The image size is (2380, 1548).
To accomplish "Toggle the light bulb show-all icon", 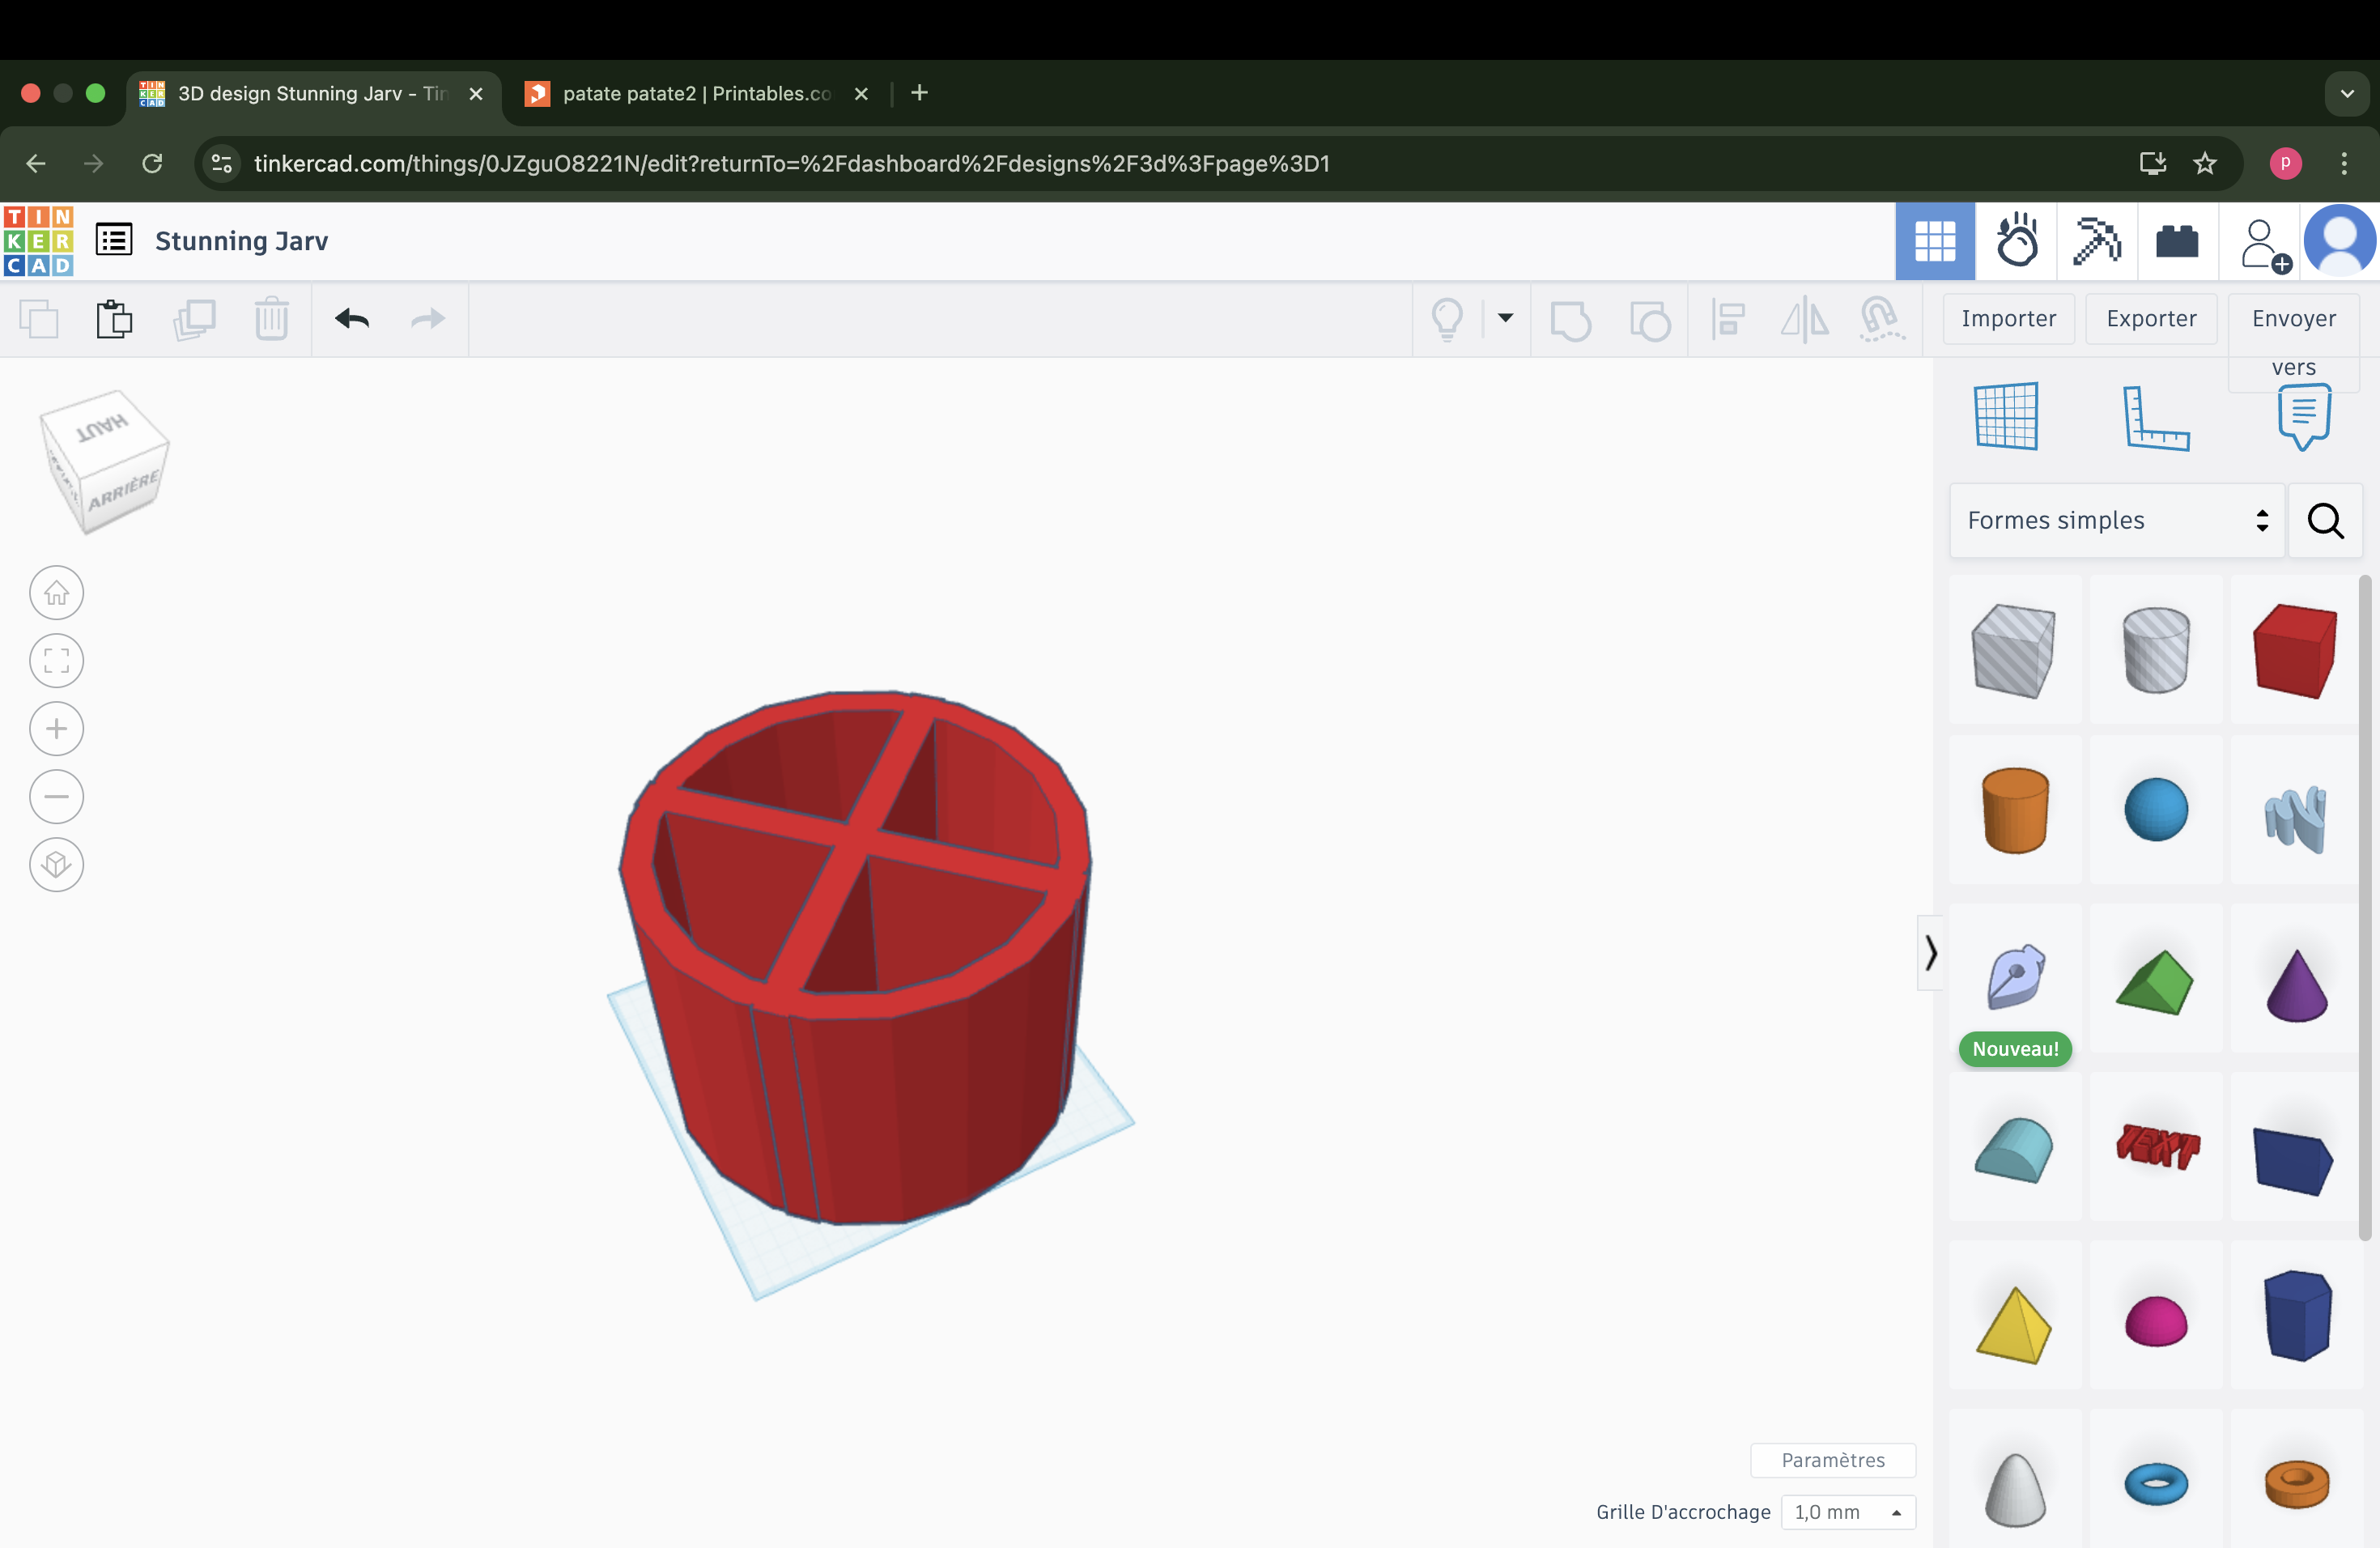I will point(1447,320).
